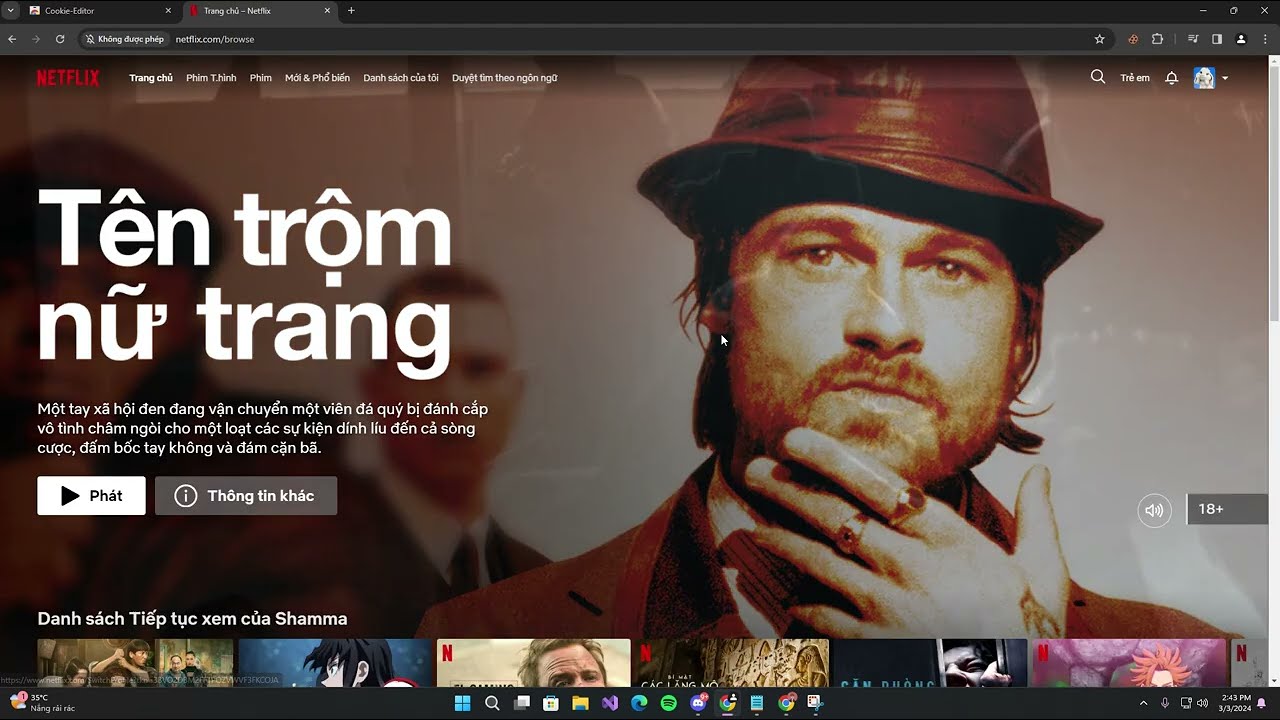Image resolution: width=1280 pixels, height=720 pixels.
Task: Play Tên trộm nữ trang with Phát button
Action: (91, 496)
